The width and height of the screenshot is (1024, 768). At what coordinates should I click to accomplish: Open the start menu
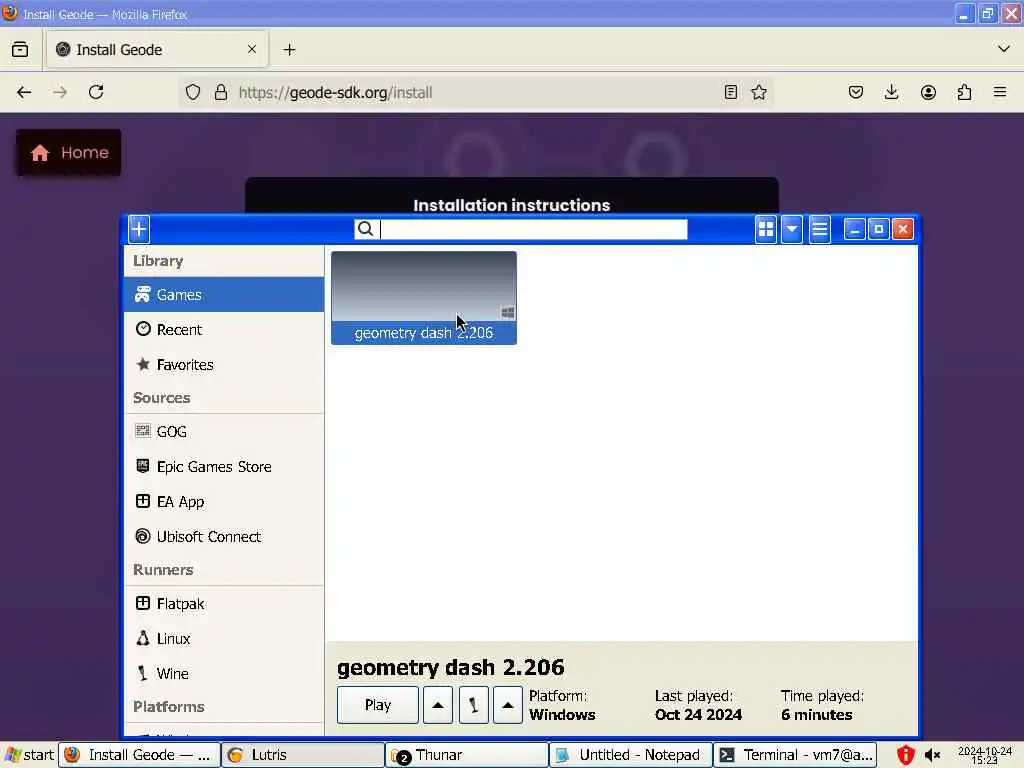point(29,755)
